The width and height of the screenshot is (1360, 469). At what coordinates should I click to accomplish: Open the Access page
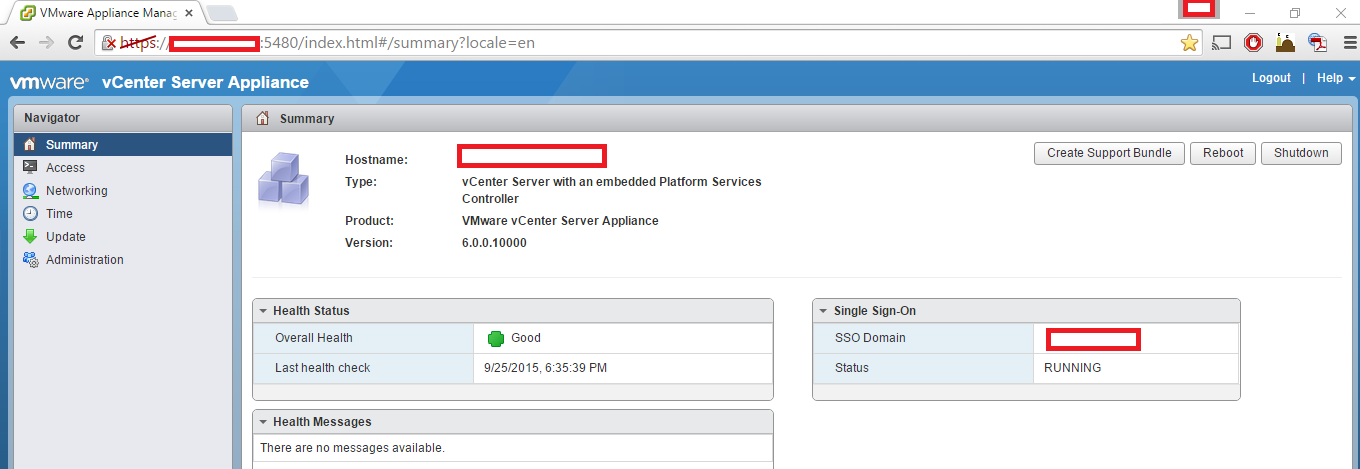(65, 168)
